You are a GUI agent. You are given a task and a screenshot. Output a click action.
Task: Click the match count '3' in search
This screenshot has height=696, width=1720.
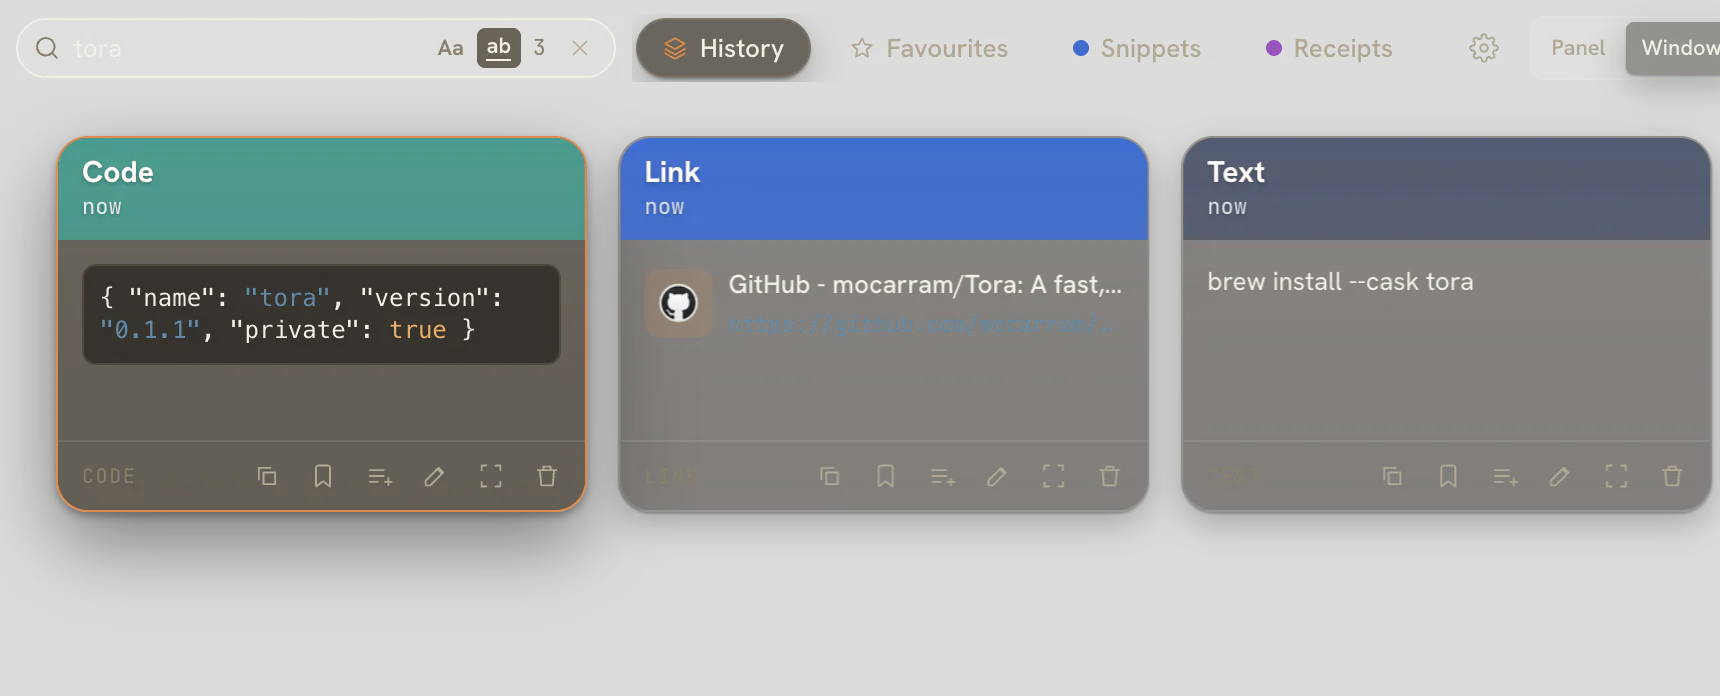click(x=539, y=48)
